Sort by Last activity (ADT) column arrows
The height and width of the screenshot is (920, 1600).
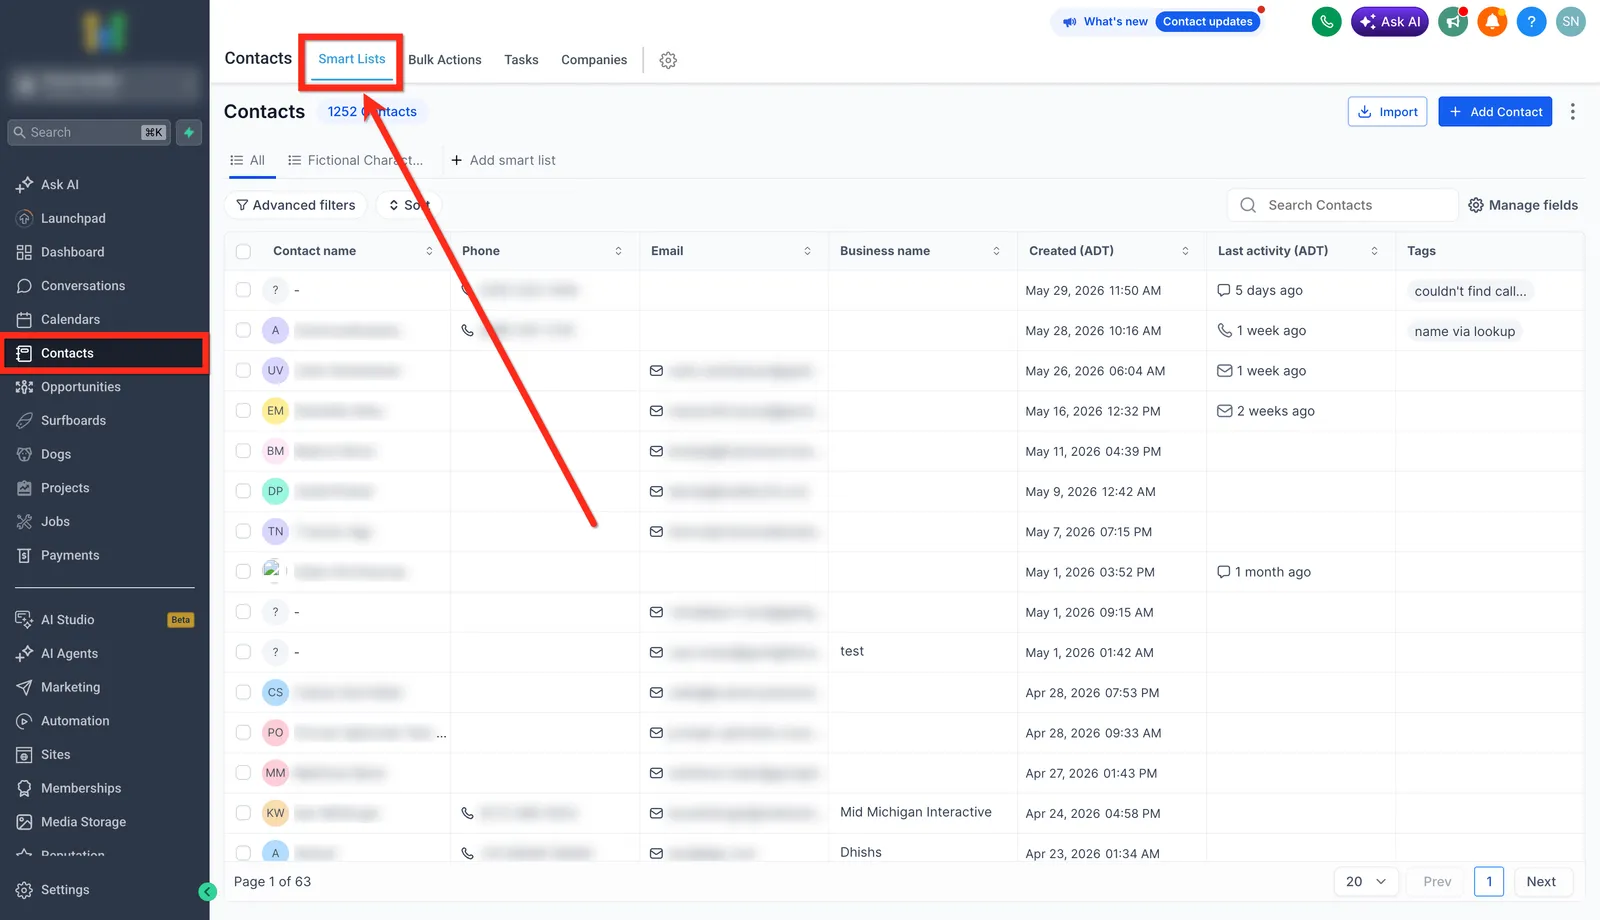coord(1374,251)
